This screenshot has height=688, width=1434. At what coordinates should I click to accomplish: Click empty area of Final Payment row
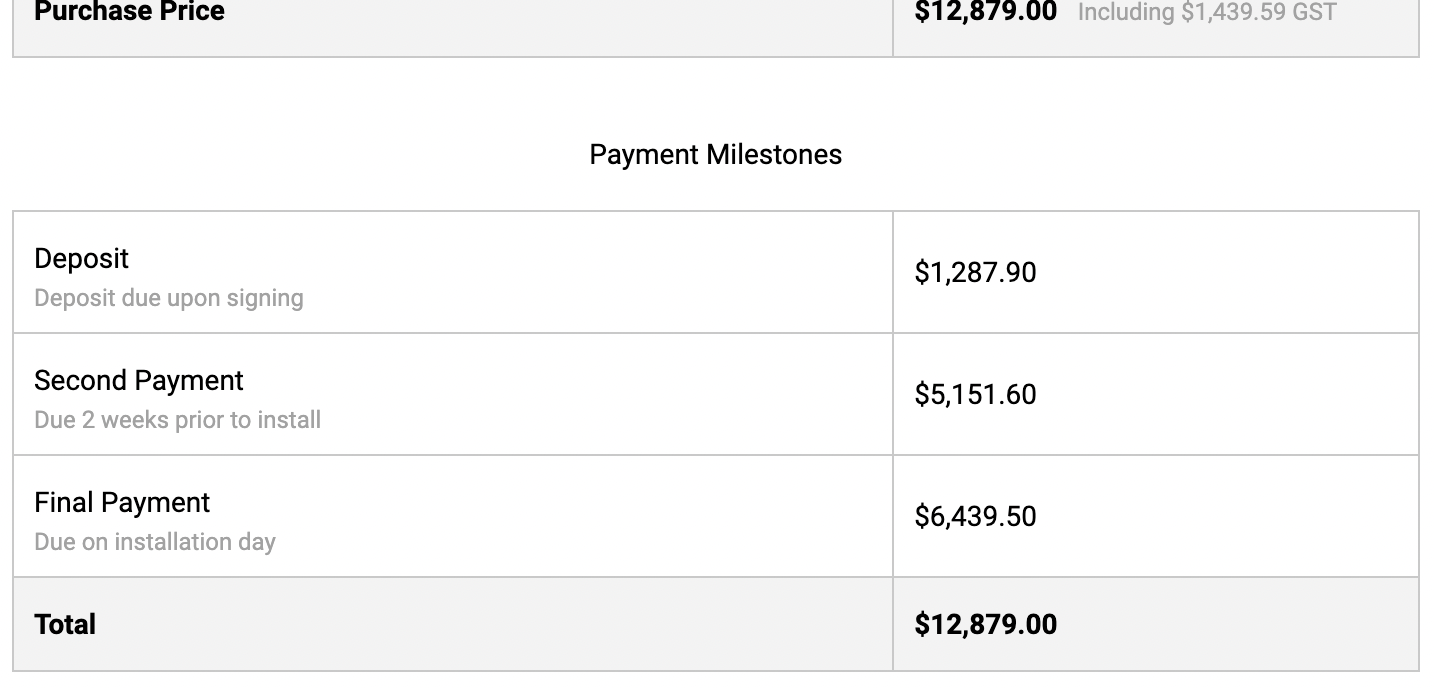[x=600, y=516]
